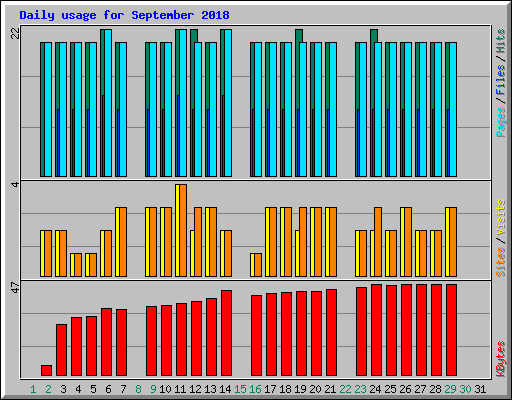Click the 'Files' legend label
512x400 pixels.
[x=500, y=80]
